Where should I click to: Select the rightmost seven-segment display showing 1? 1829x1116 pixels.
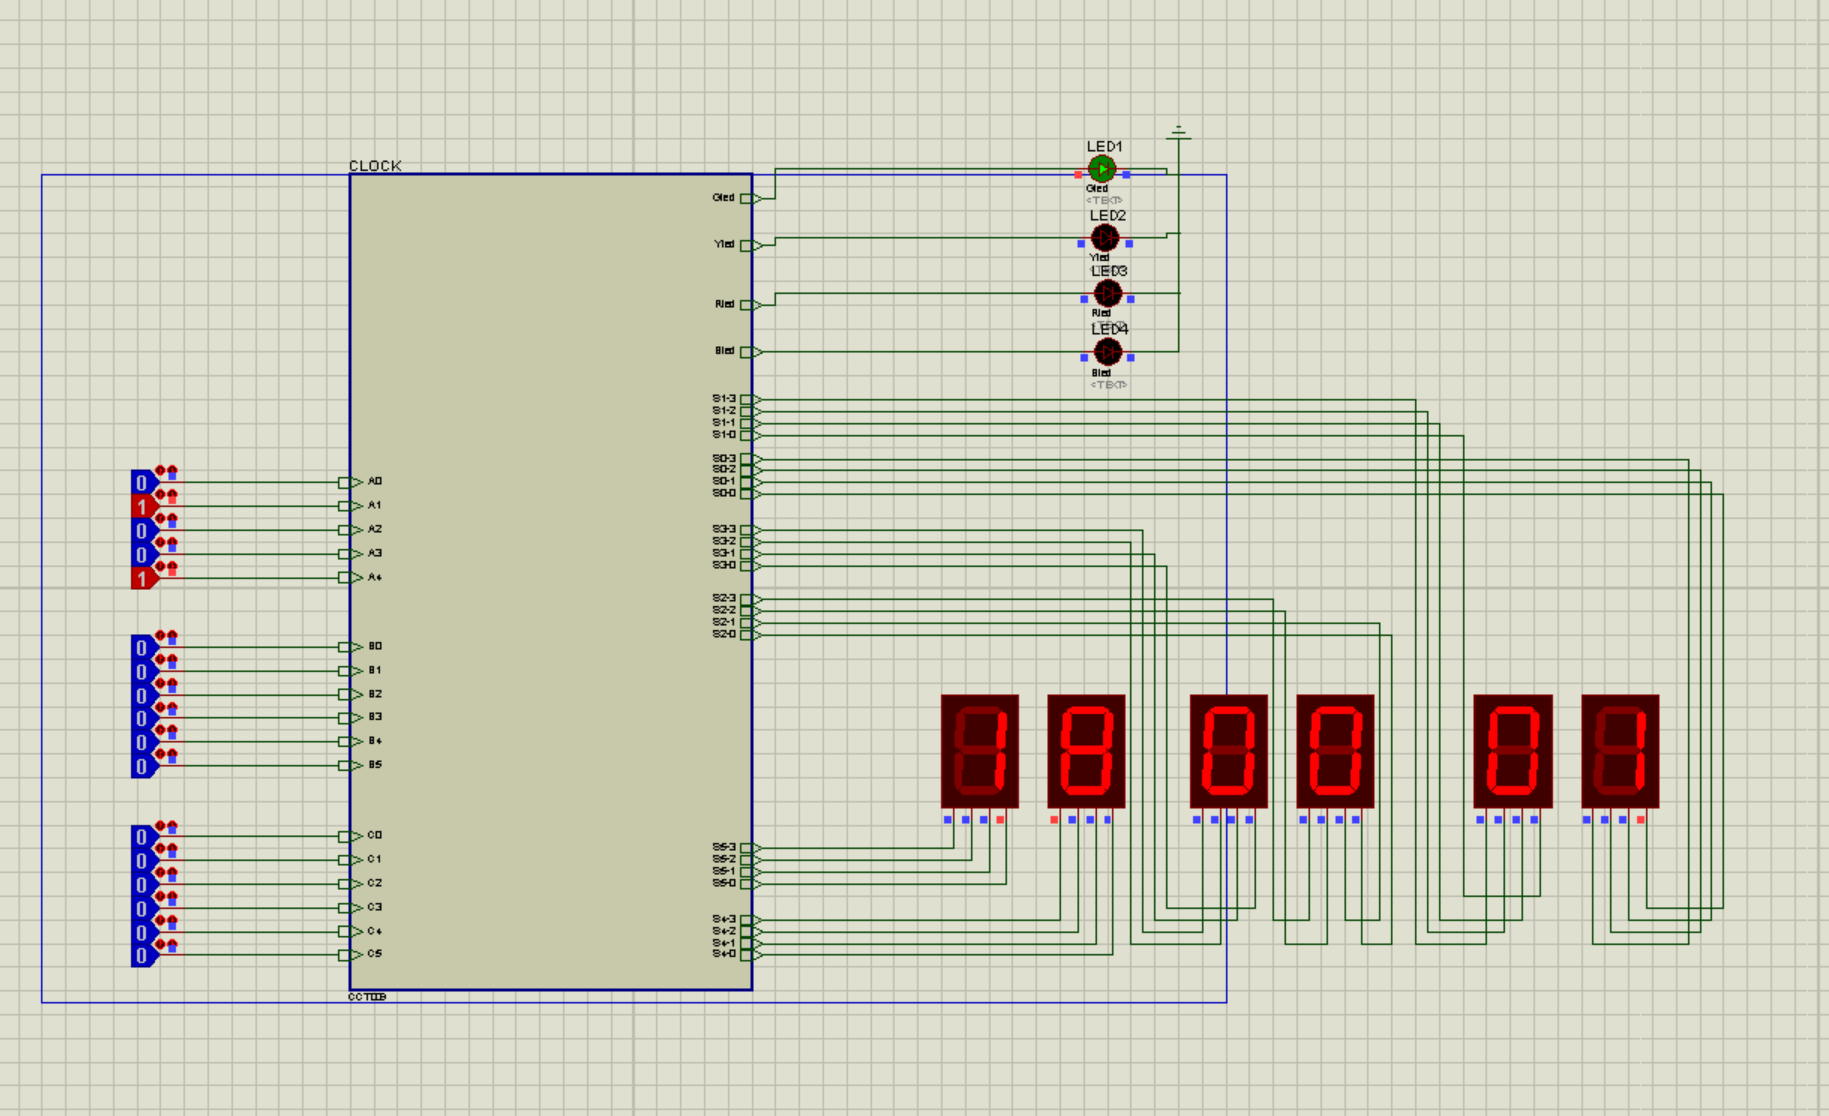1620,751
